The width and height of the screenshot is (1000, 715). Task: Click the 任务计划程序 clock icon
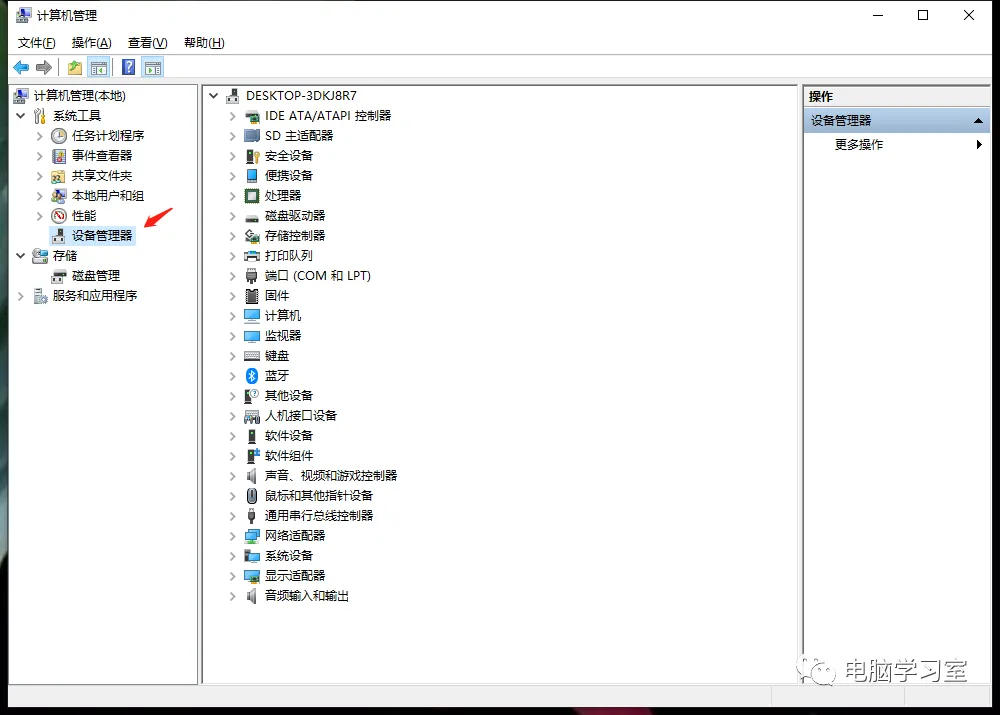tap(59, 136)
